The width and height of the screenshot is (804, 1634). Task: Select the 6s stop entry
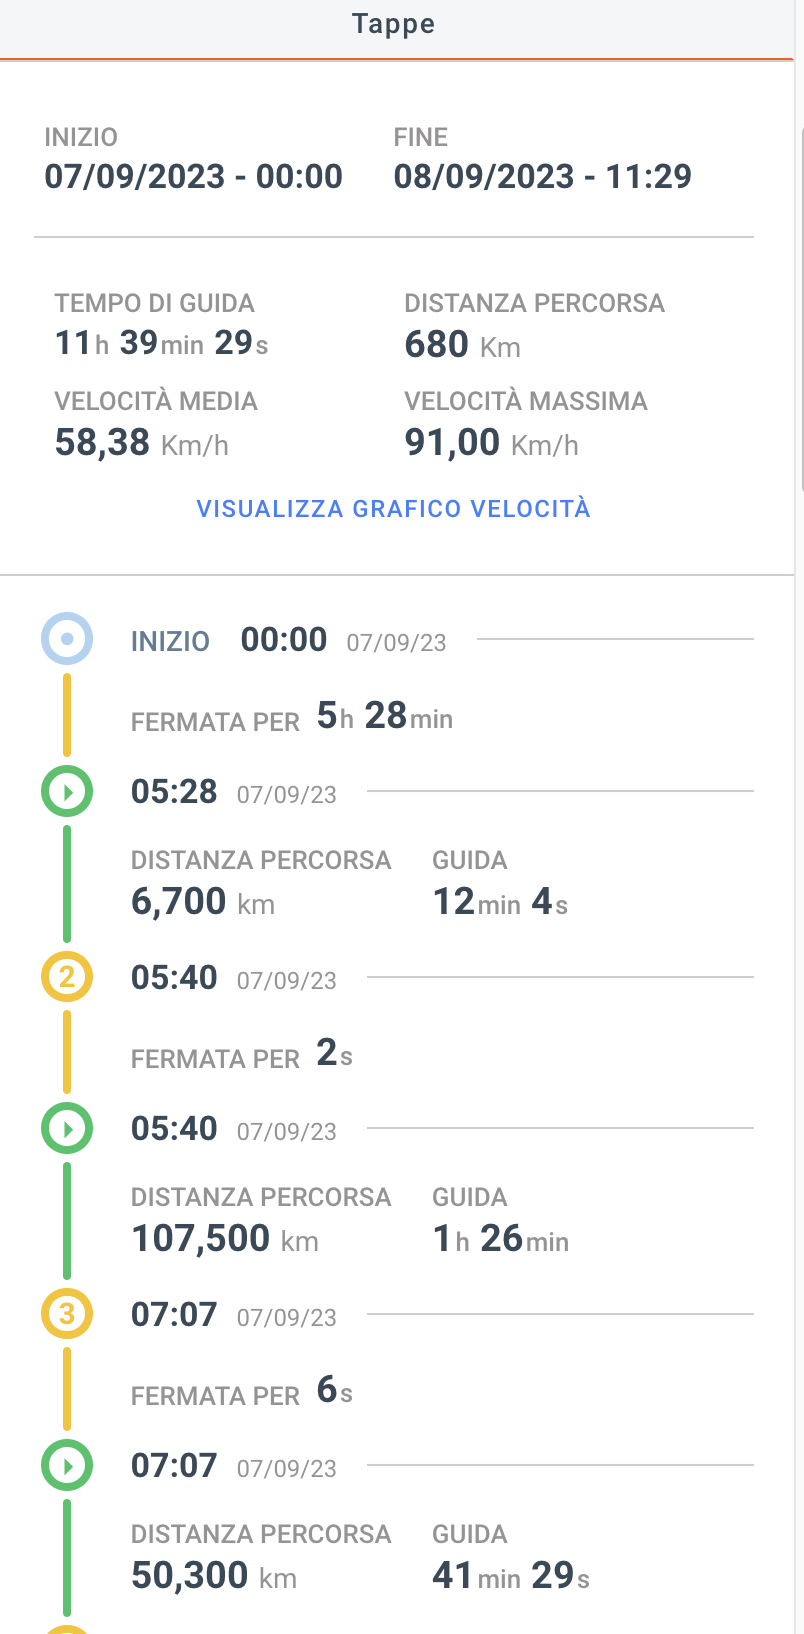pyautogui.click(x=242, y=1391)
